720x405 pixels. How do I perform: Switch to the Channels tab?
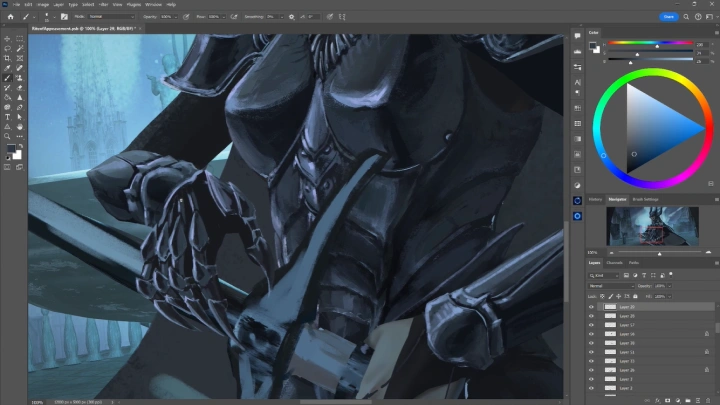(x=614, y=263)
